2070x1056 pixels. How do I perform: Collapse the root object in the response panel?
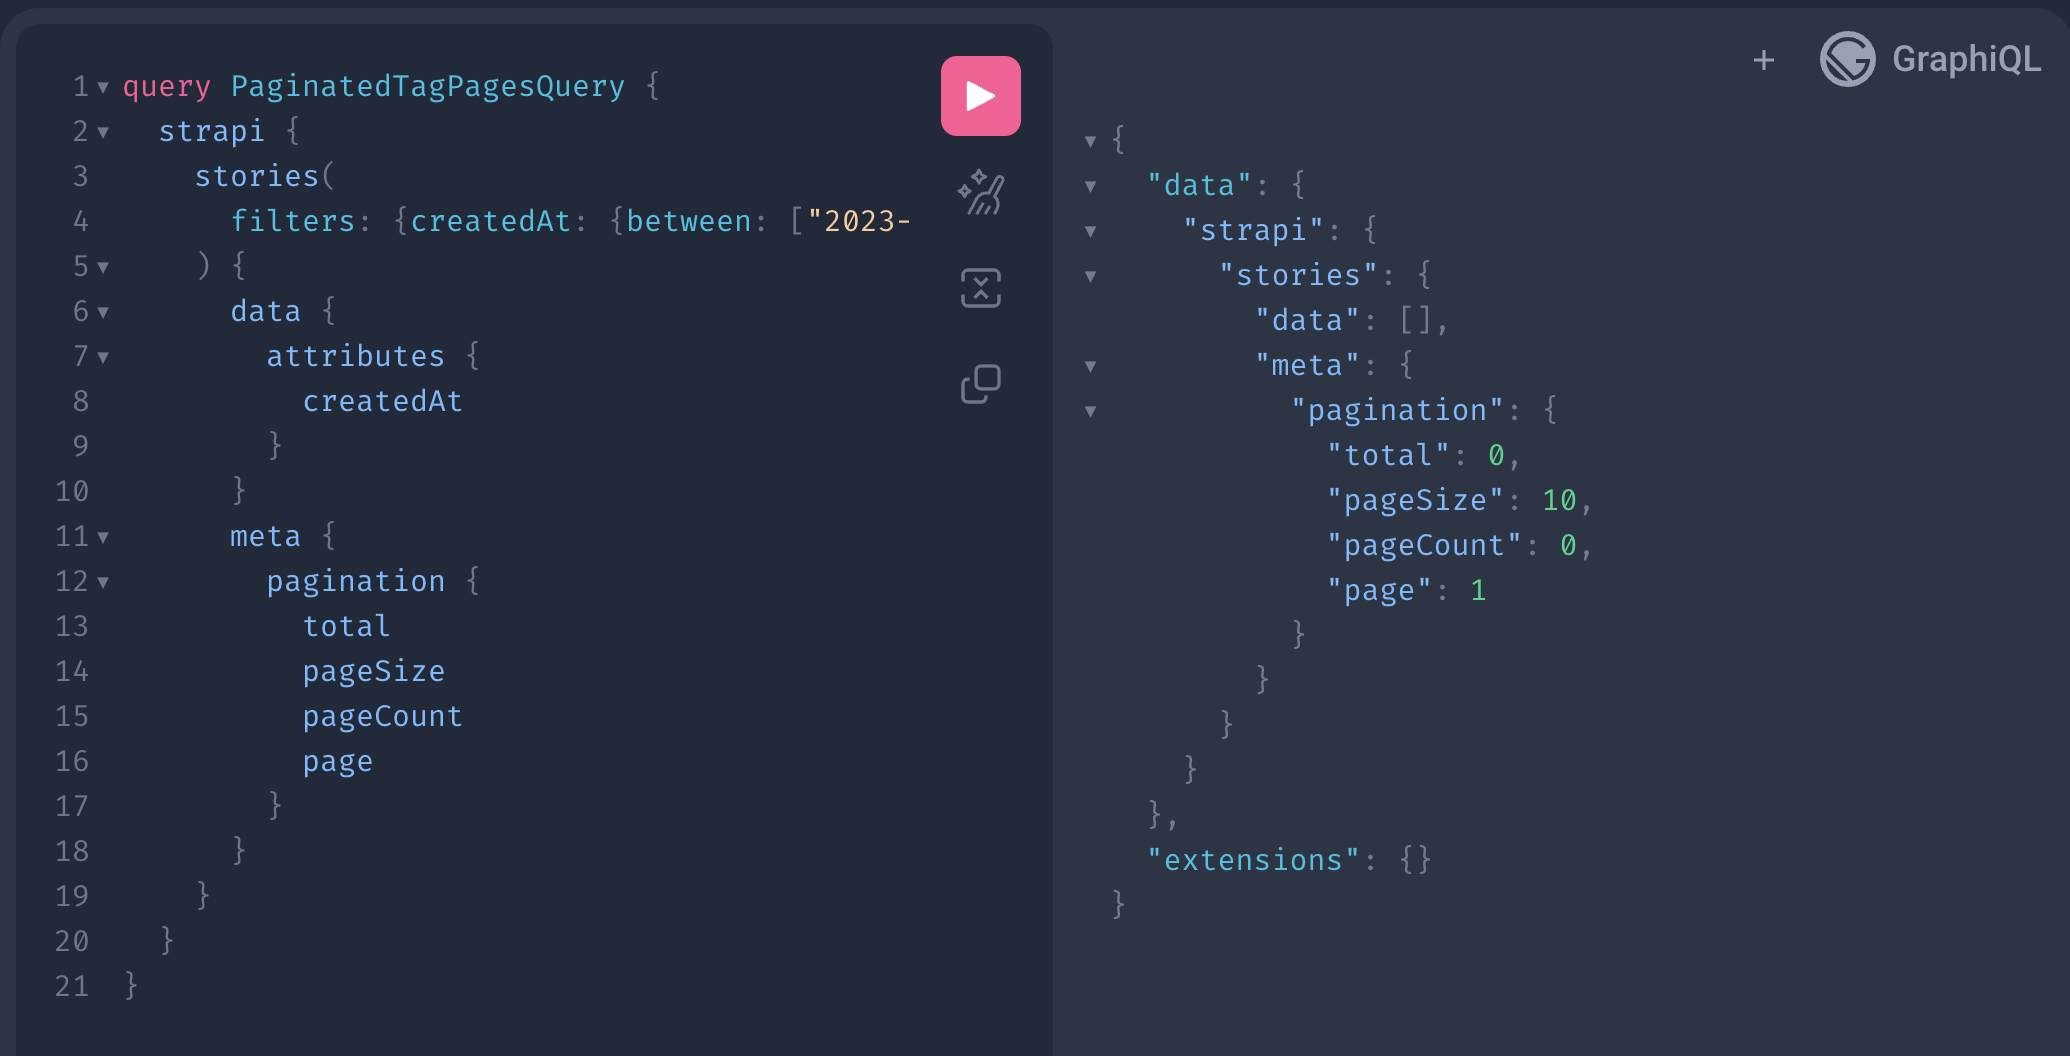[x=1089, y=140]
